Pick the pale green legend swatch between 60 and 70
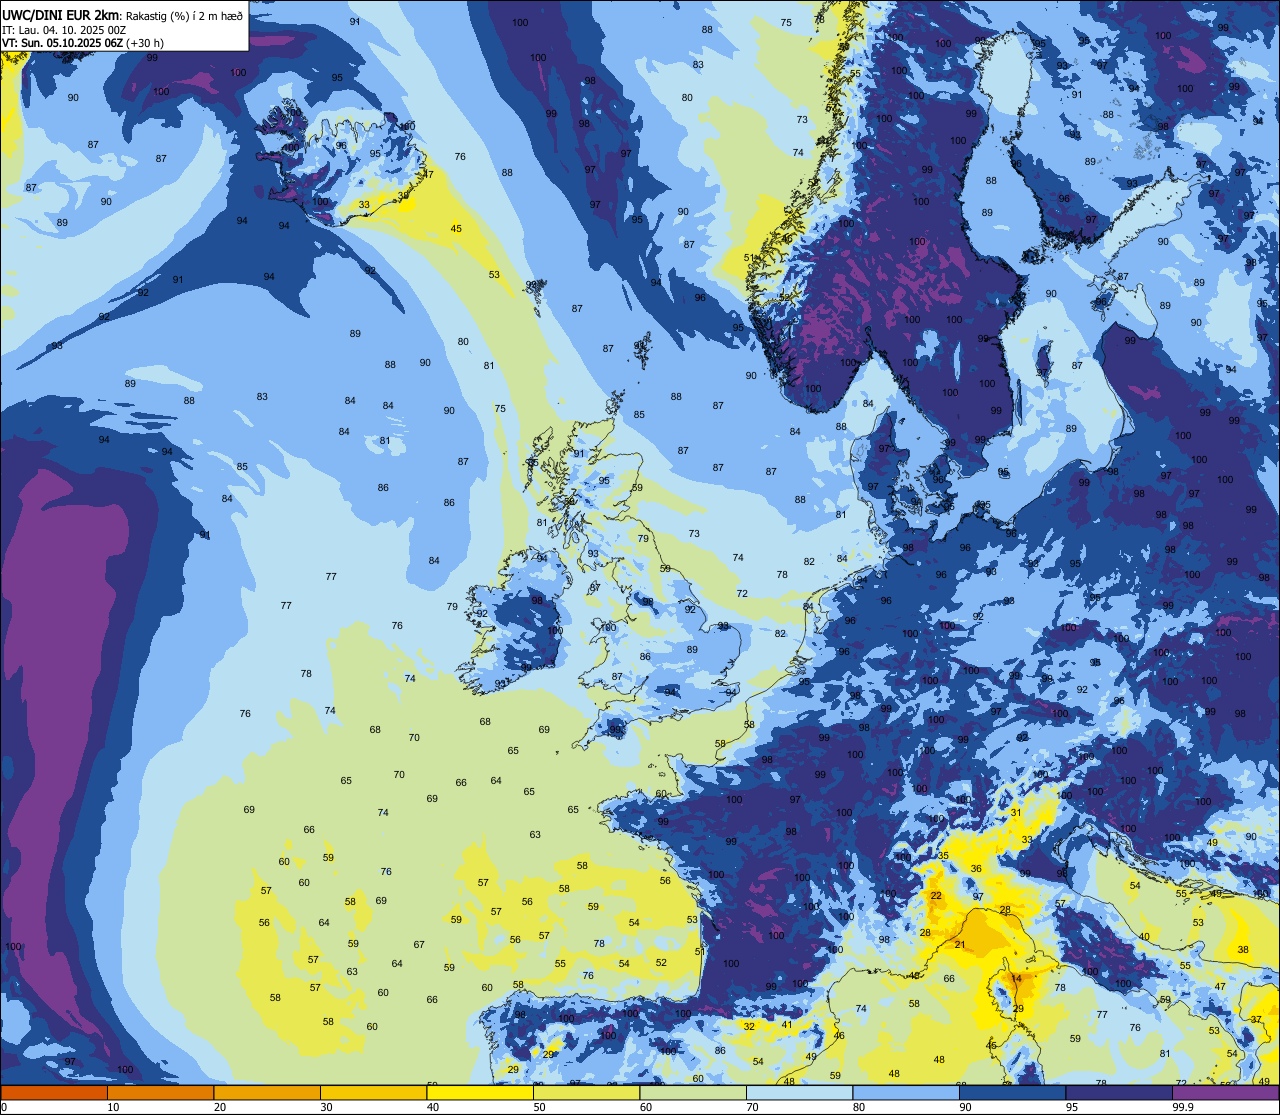The height and width of the screenshot is (1115, 1280). [693, 1093]
